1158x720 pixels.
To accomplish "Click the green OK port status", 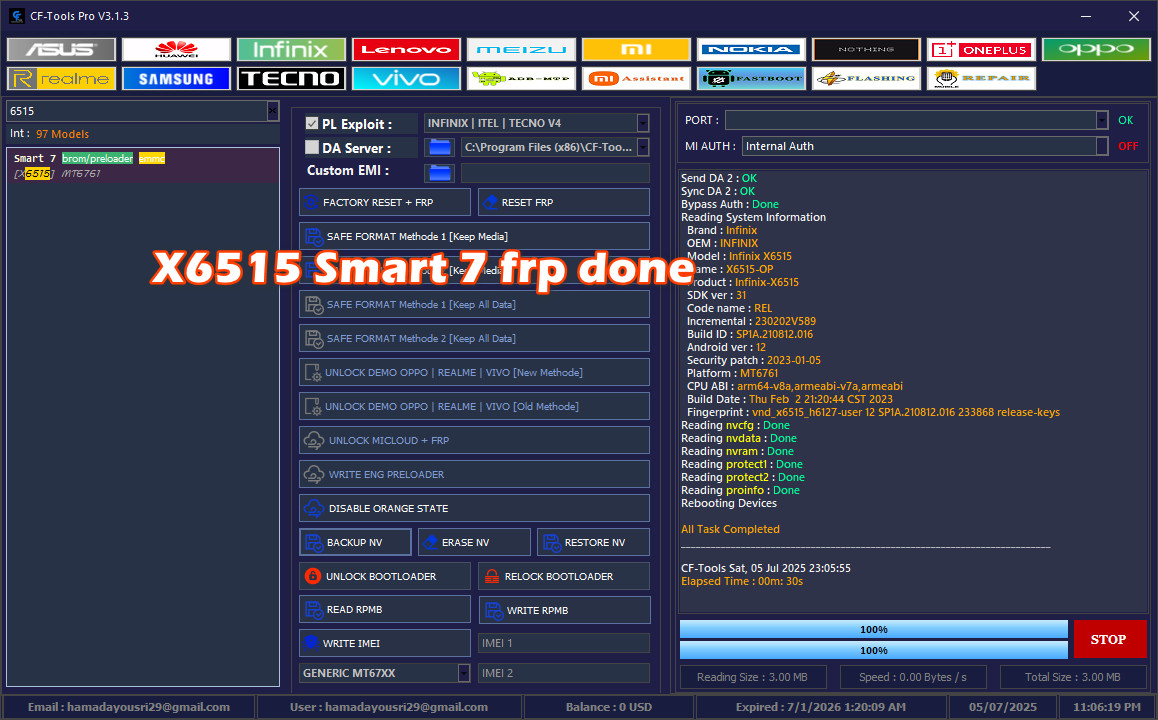I will [1126, 120].
